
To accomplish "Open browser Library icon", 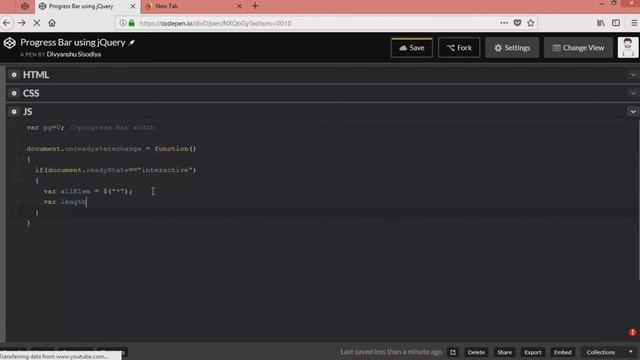I will (601, 23).
